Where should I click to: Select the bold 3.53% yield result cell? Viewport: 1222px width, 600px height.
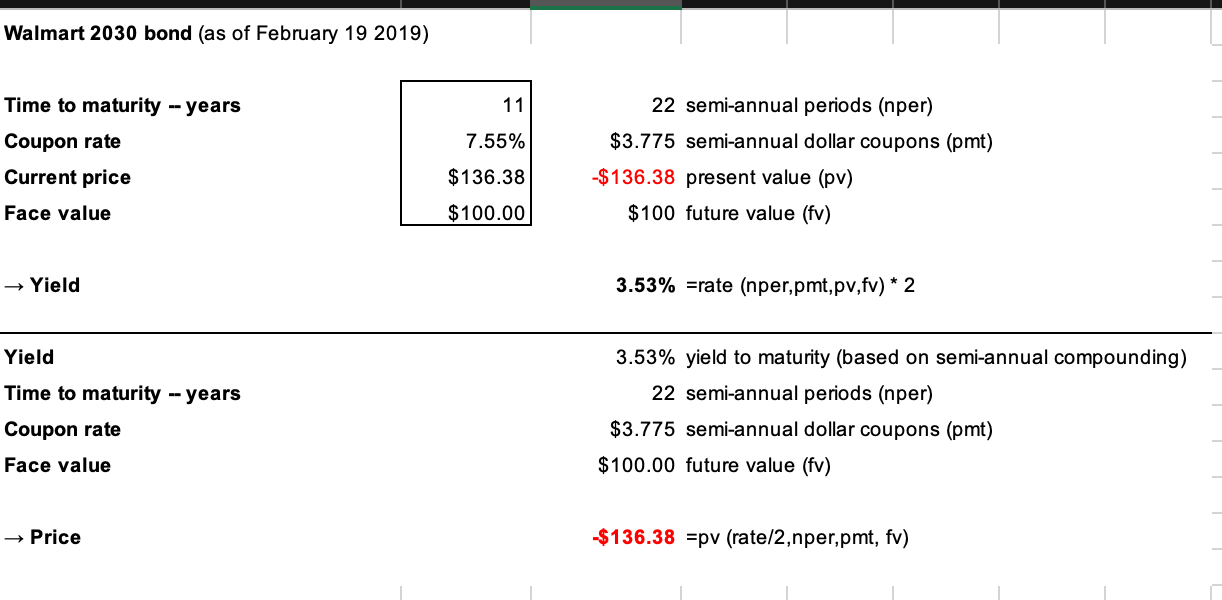click(x=645, y=285)
